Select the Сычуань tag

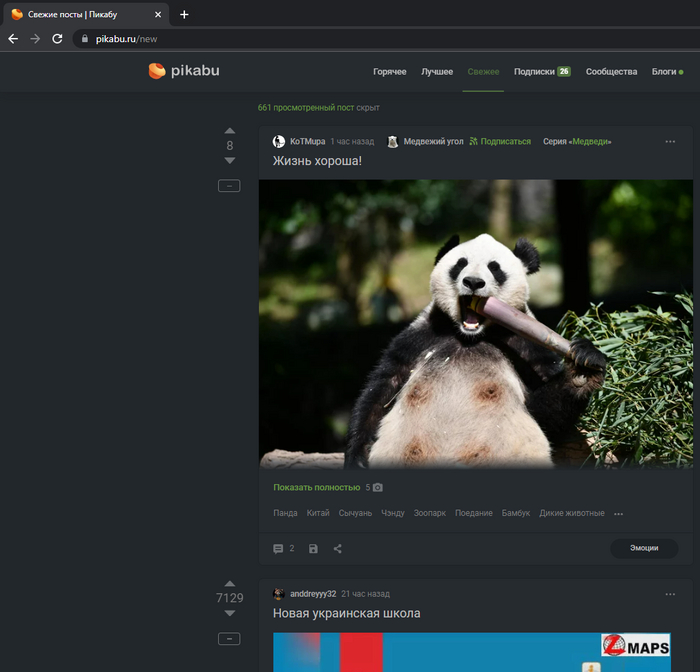pos(355,513)
